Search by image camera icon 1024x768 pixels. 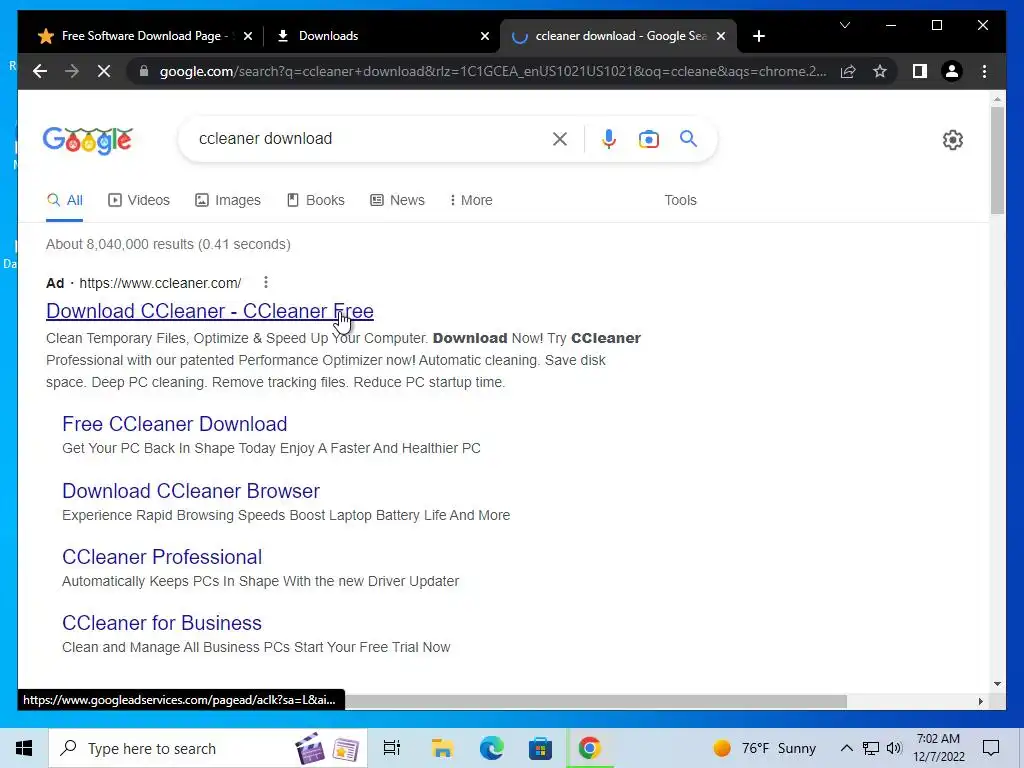(x=648, y=138)
